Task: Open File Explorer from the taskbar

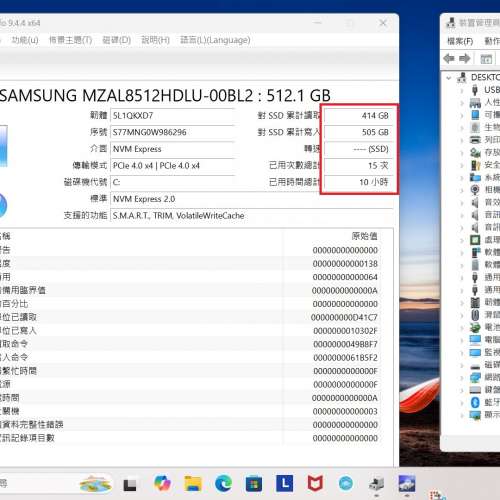Action: pos(193,483)
